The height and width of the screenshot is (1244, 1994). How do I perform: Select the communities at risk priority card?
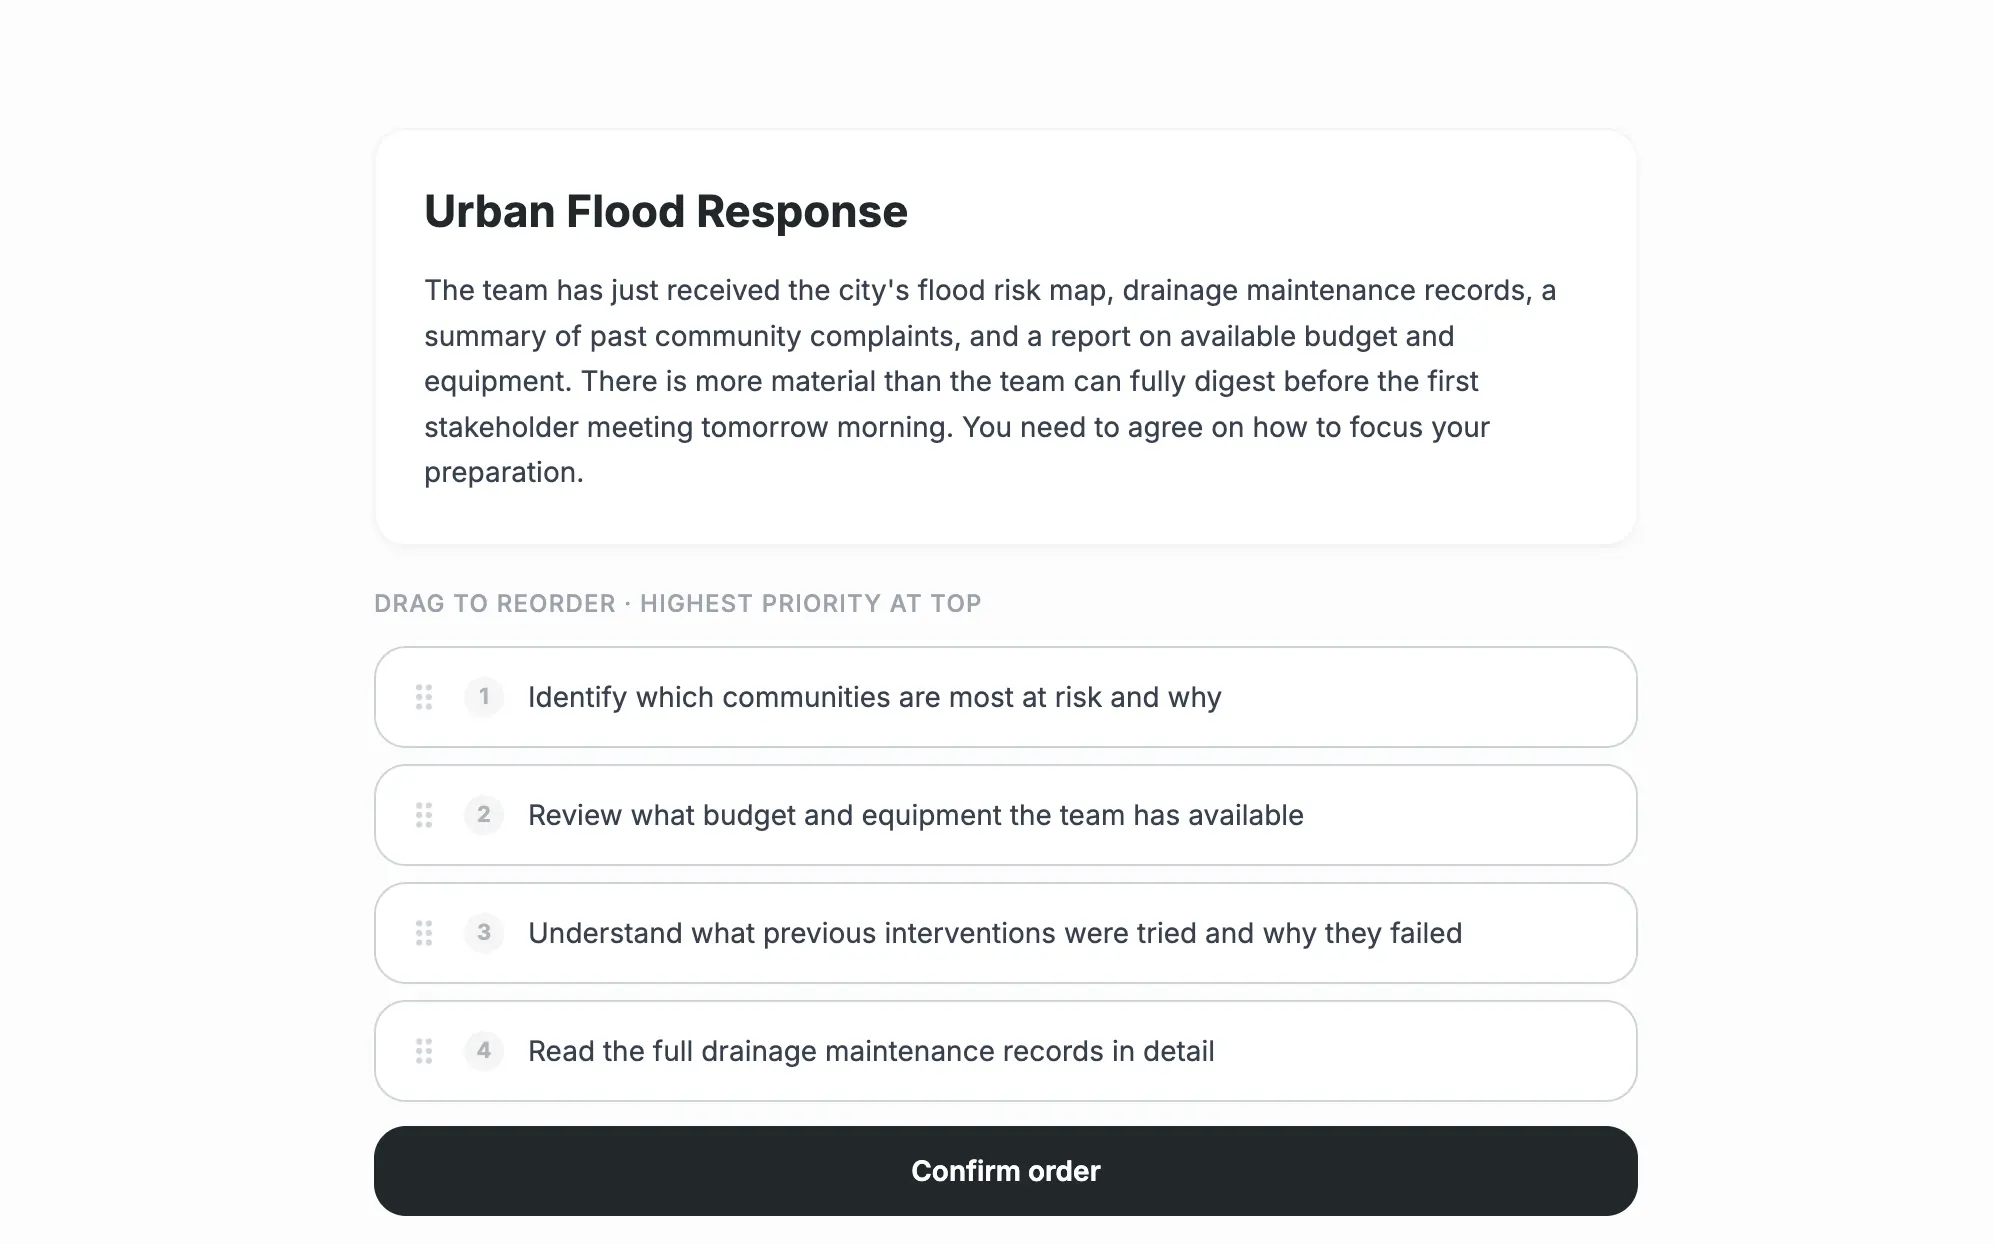pyautogui.click(x=1004, y=697)
